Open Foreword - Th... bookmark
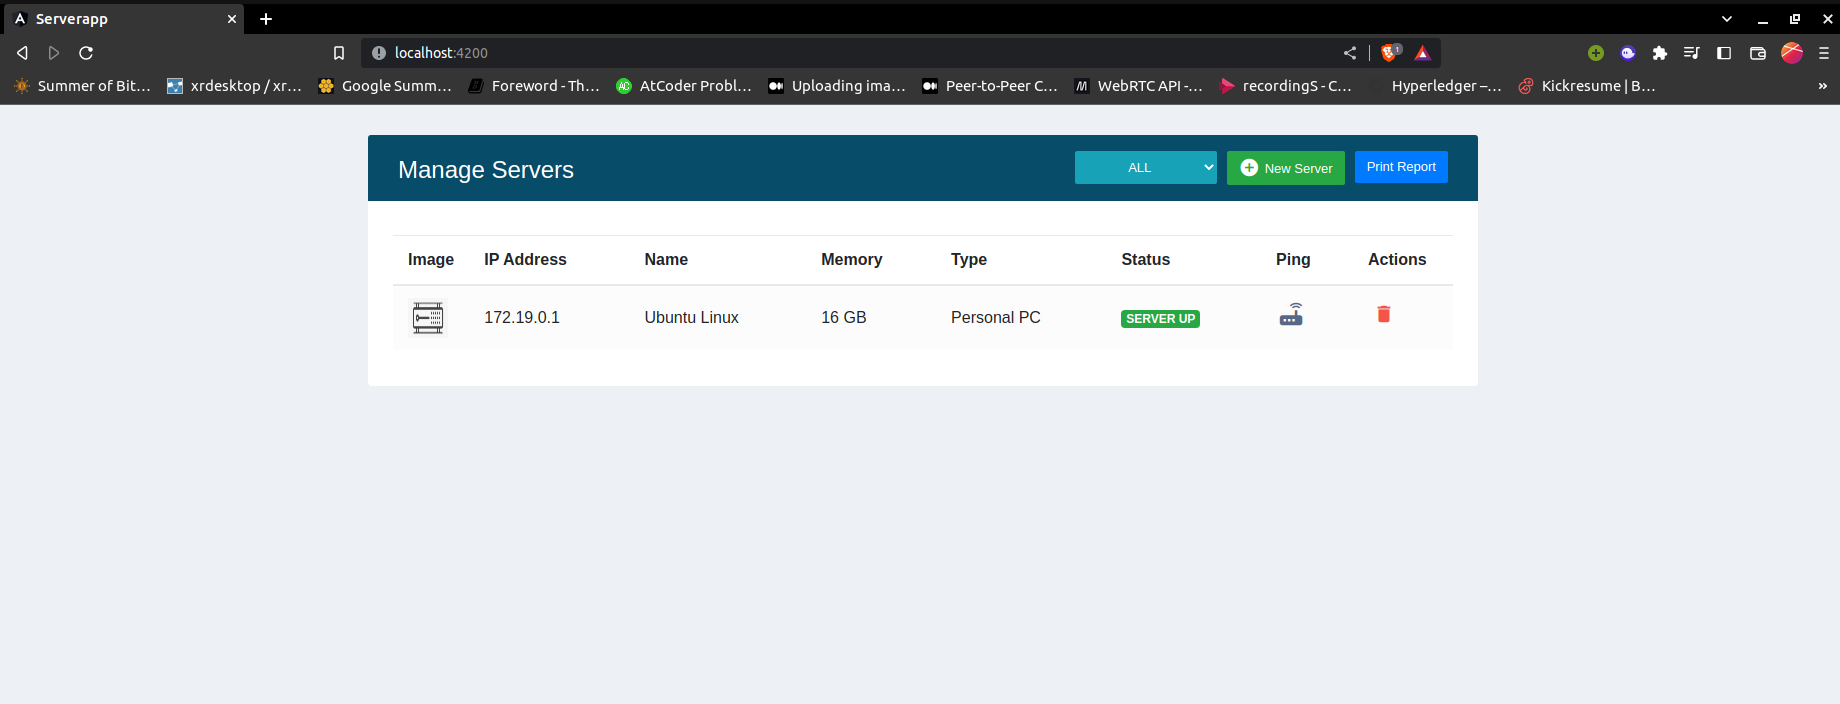Image resolution: width=1840 pixels, height=704 pixels. click(x=534, y=86)
